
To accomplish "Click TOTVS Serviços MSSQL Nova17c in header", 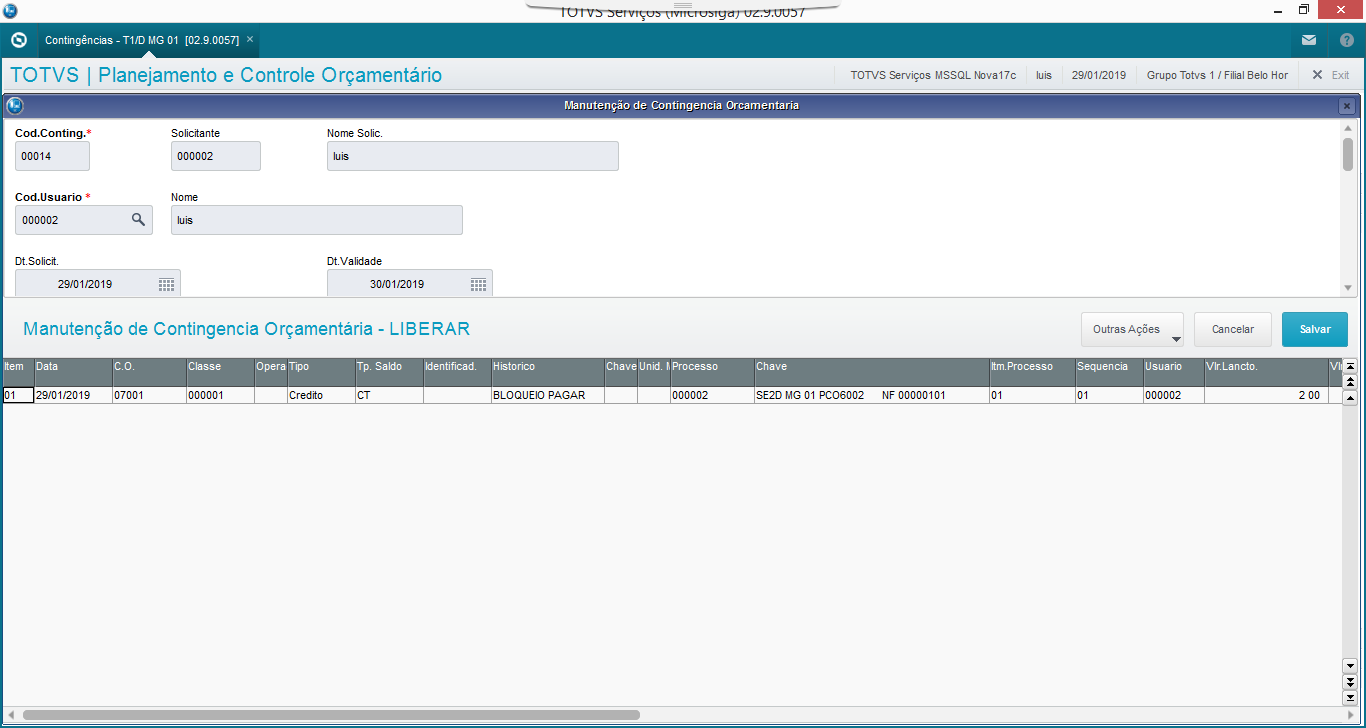I will tap(933, 75).
